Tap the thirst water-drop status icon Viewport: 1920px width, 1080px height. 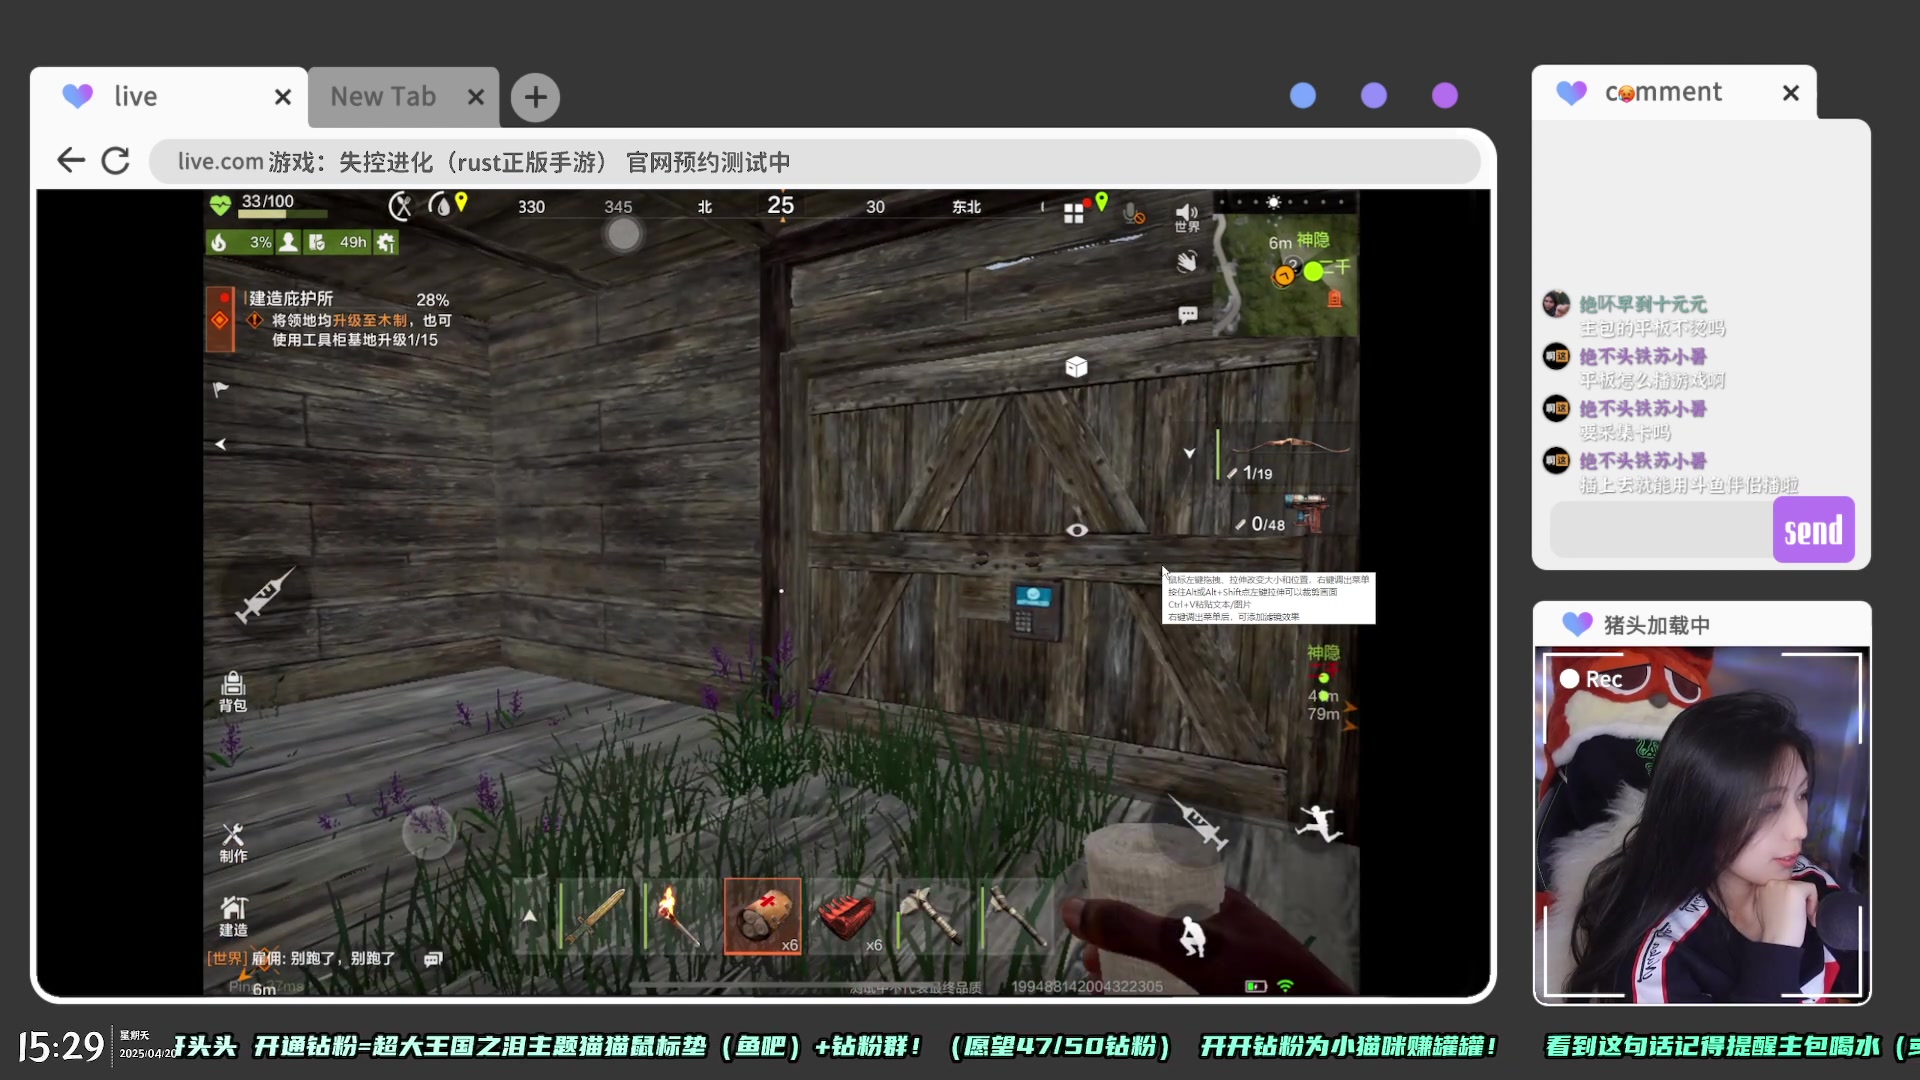click(x=438, y=206)
